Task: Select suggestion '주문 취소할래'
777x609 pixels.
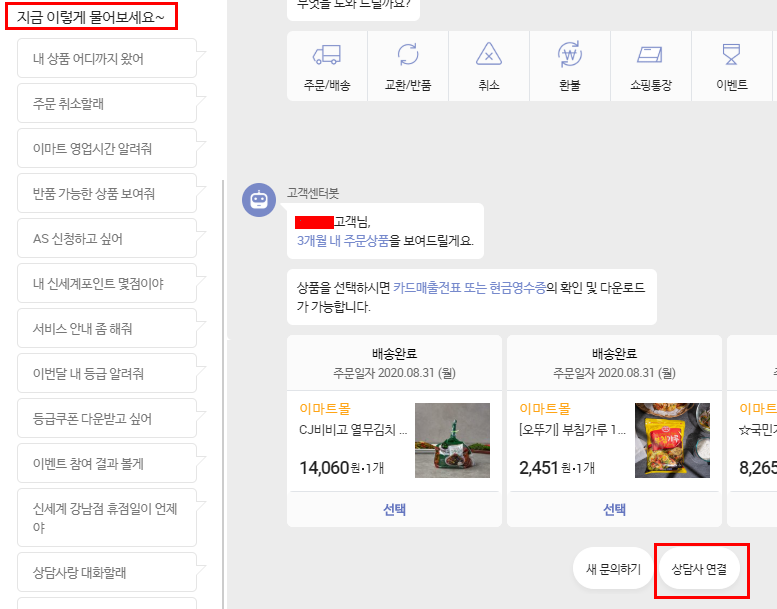Action: coord(107,104)
